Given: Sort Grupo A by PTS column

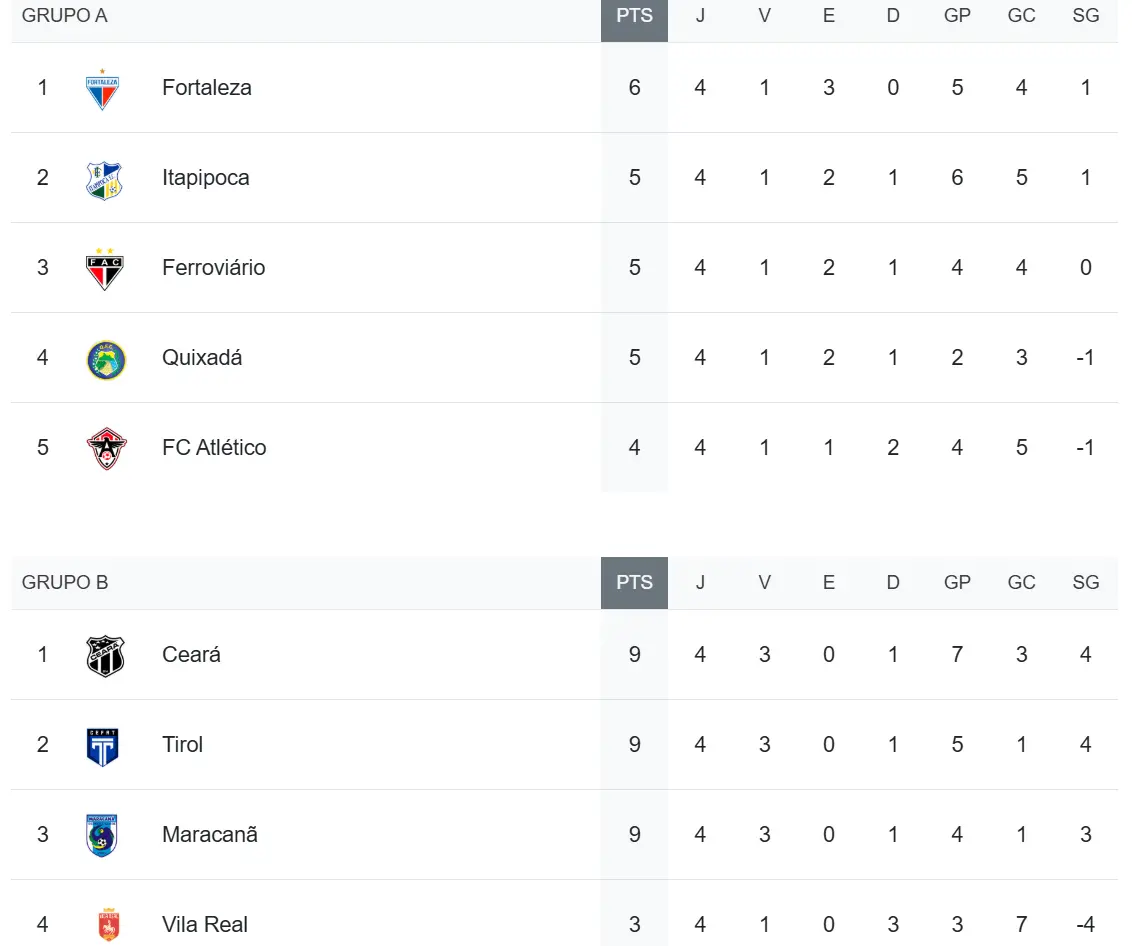Looking at the screenshot, I should tap(634, 16).
